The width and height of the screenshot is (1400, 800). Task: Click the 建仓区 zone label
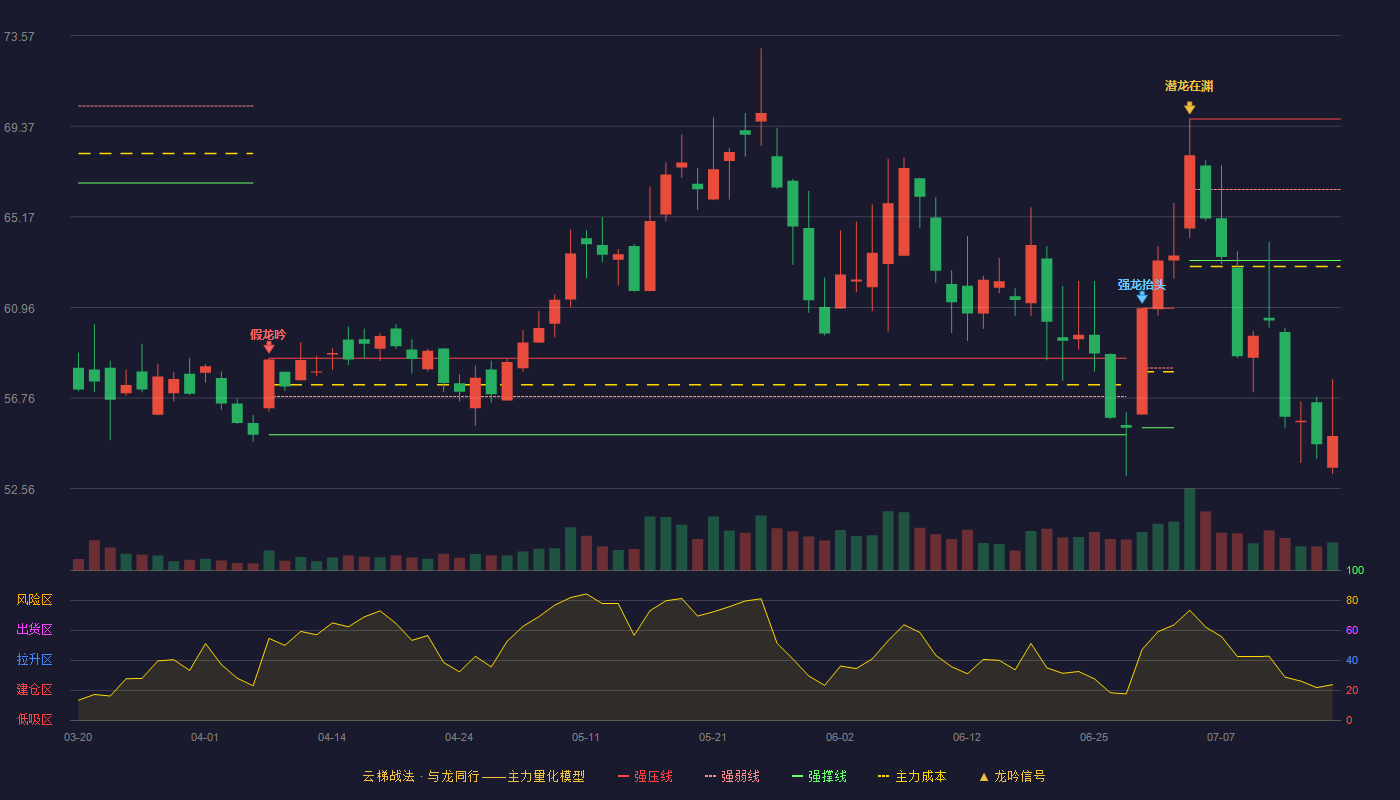click(x=34, y=690)
